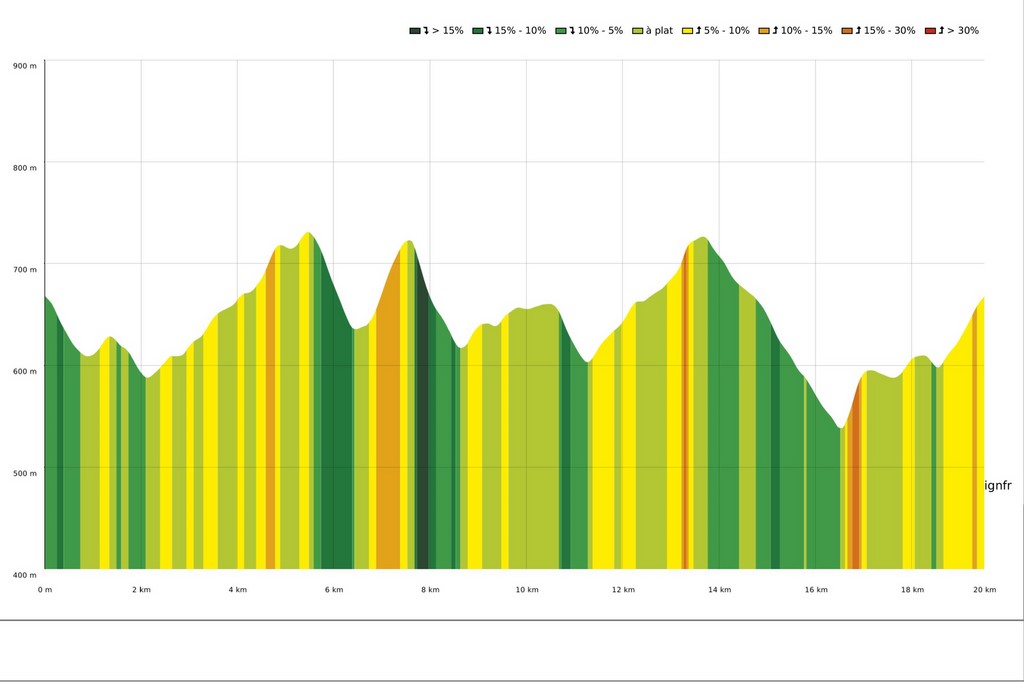Click the red '> 30%' climb swatch

pyautogui.click(x=930, y=31)
